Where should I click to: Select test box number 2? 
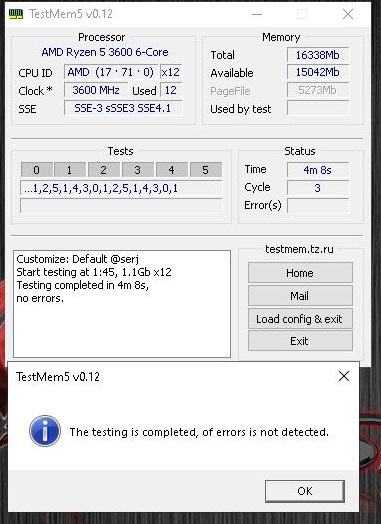[104, 170]
